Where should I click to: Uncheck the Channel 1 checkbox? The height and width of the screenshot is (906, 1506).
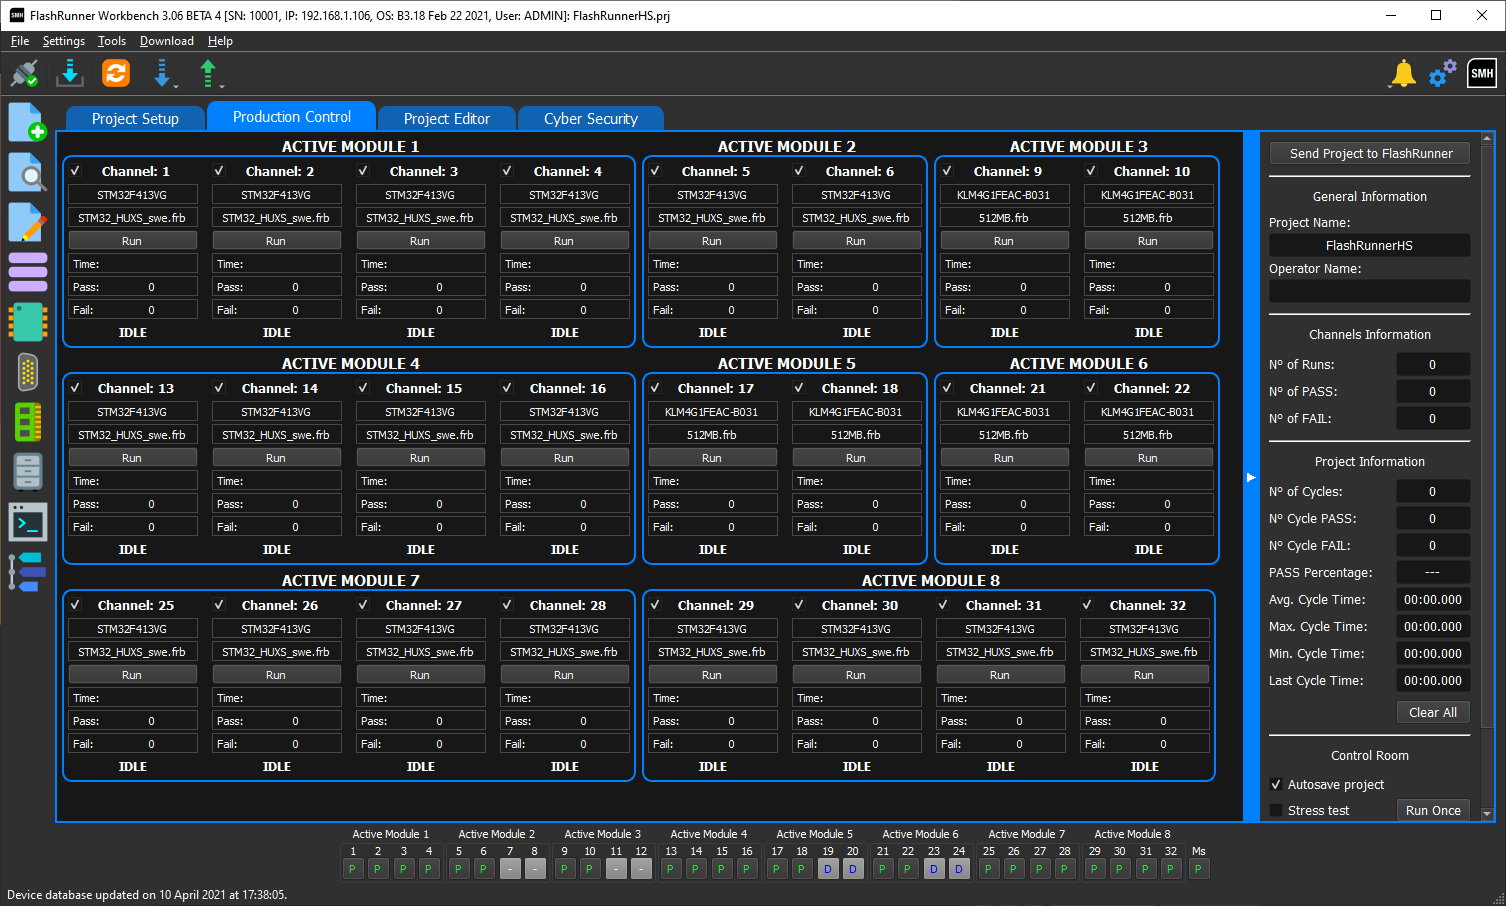click(75, 171)
